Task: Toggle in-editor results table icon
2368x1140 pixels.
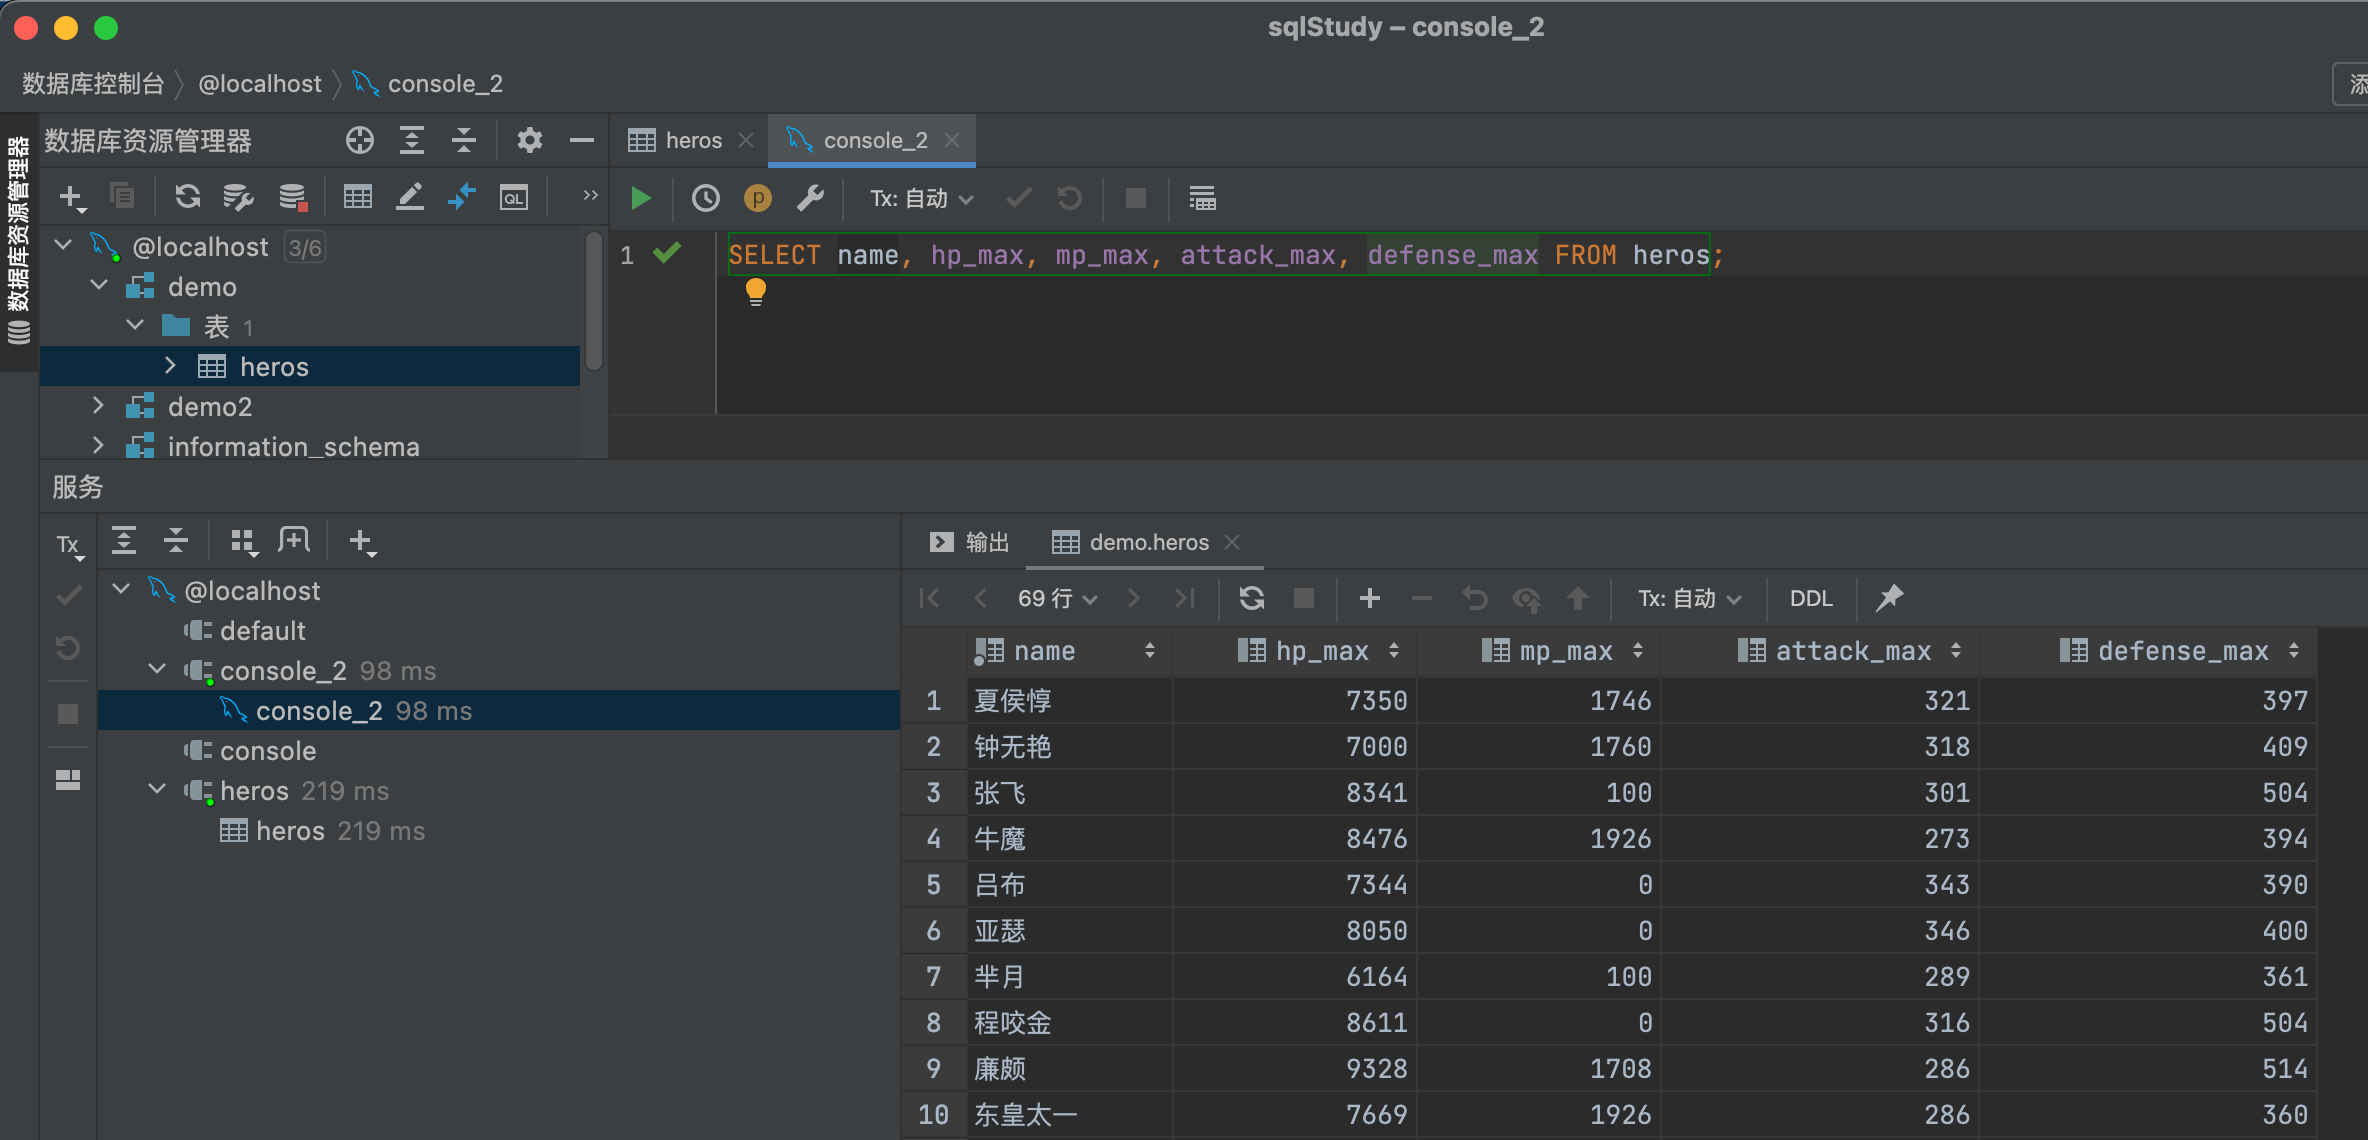Action: tap(1202, 198)
